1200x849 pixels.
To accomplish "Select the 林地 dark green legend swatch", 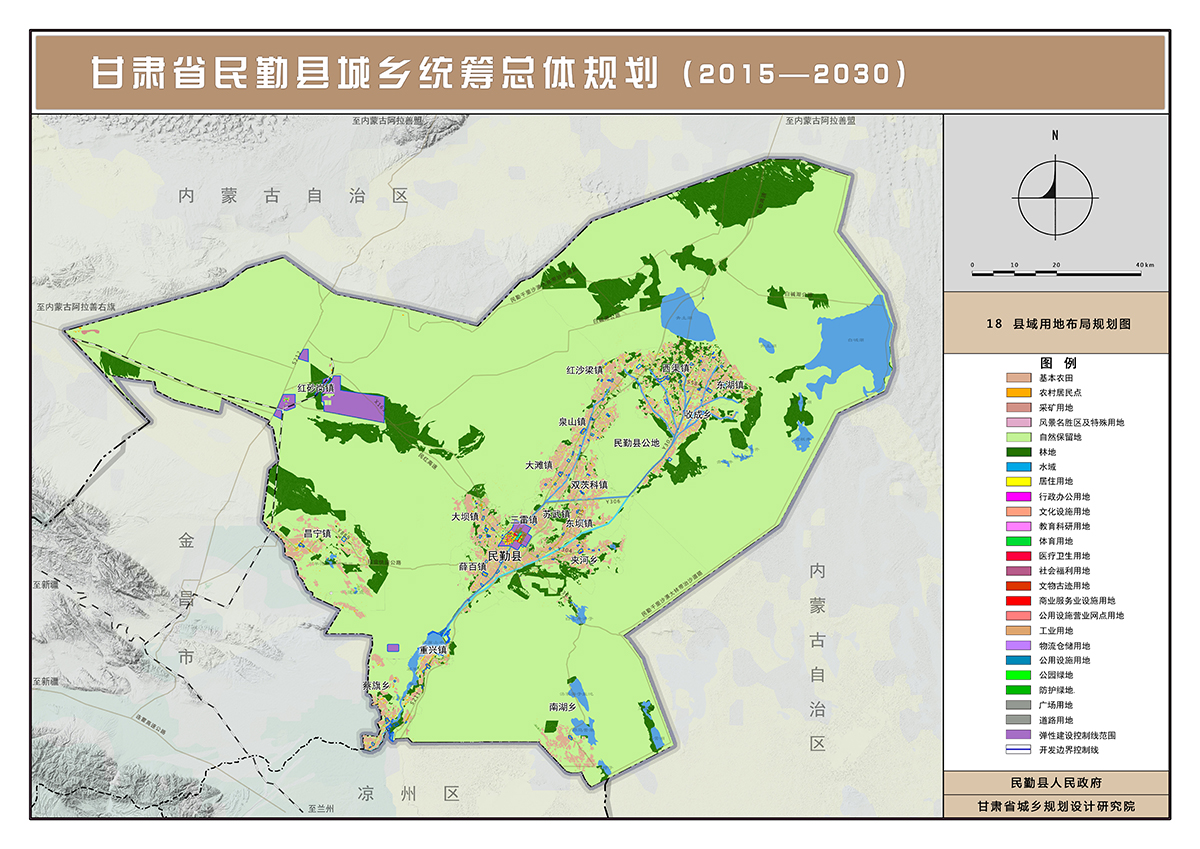I will point(1019,452).
